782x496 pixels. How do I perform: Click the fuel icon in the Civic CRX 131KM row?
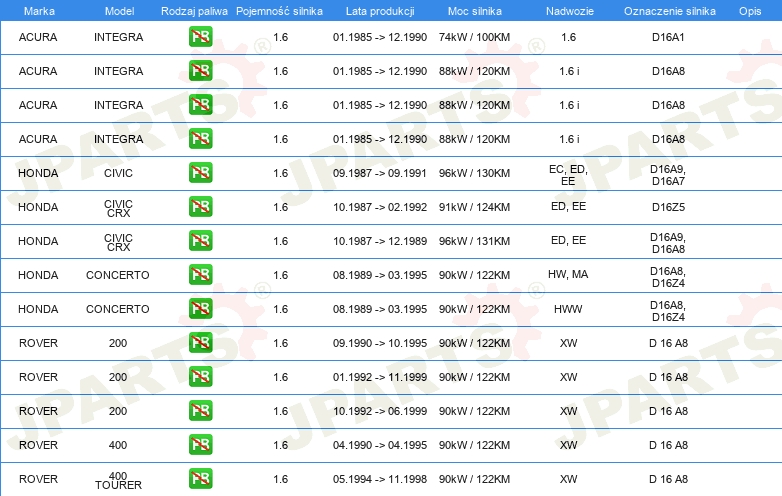[200, 241]
